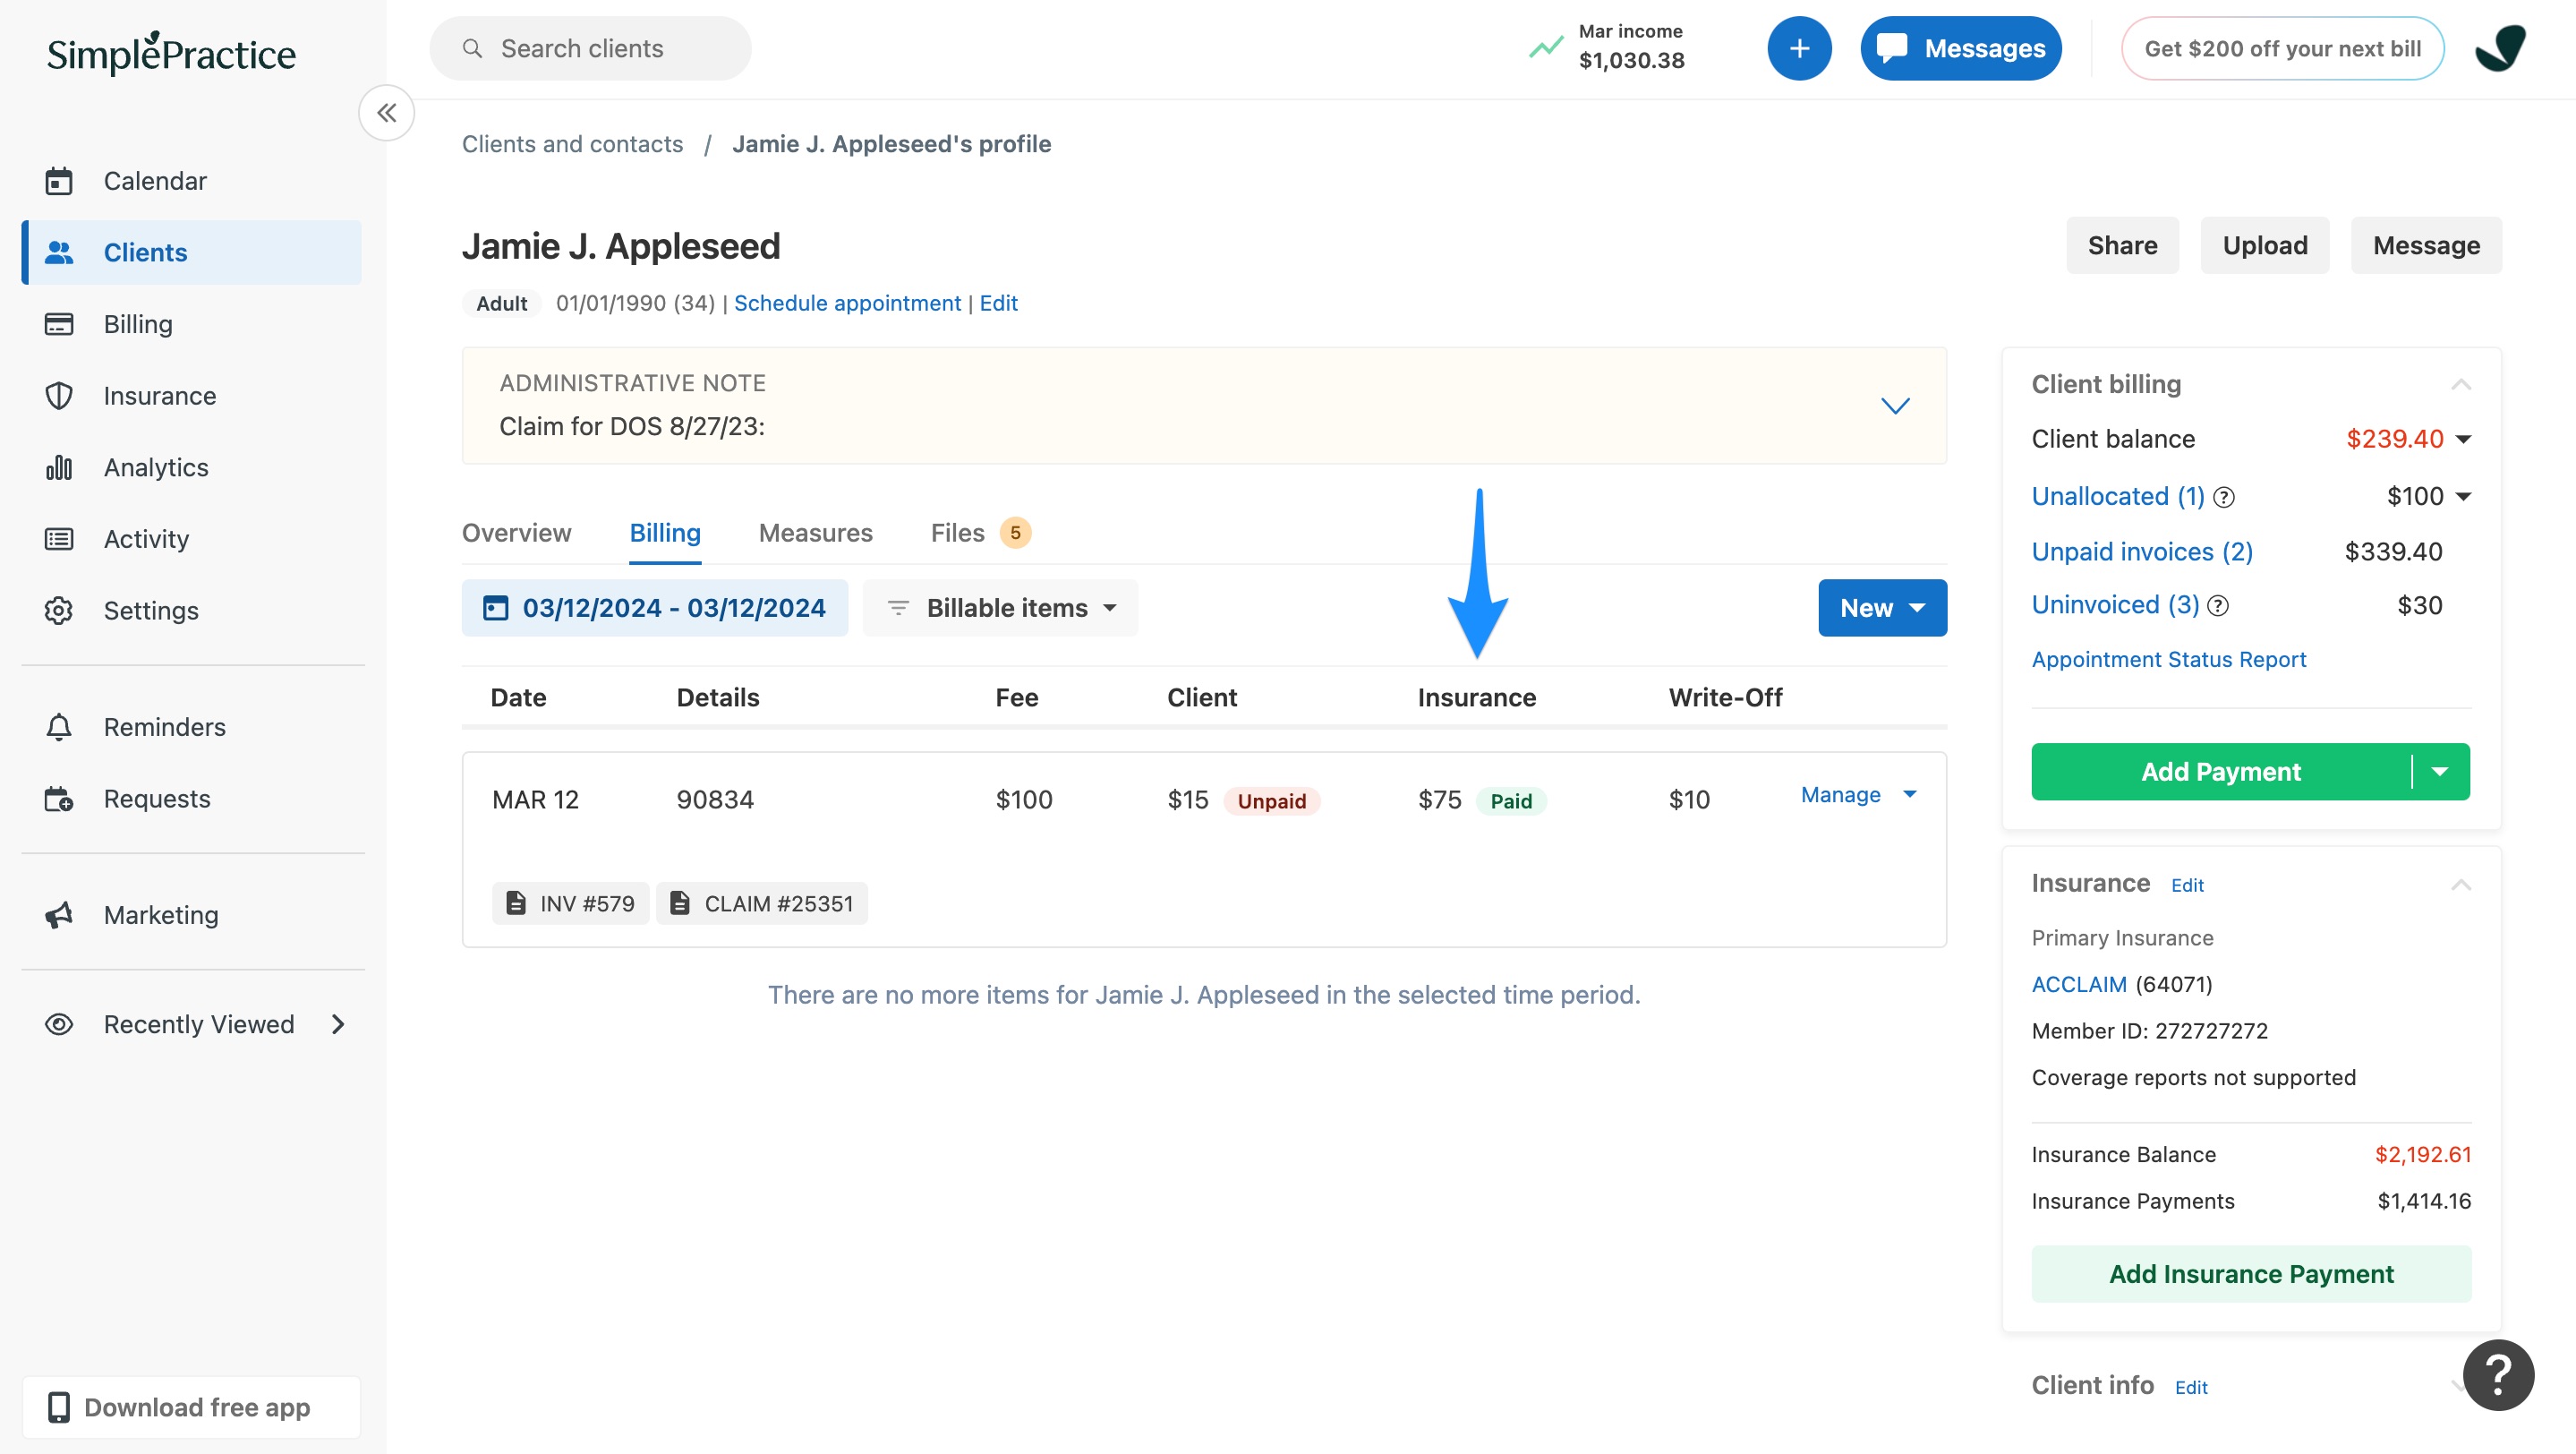2576x1454 pixels.
Task: Click the Add Payment button
Action: tap(2221, 772)
